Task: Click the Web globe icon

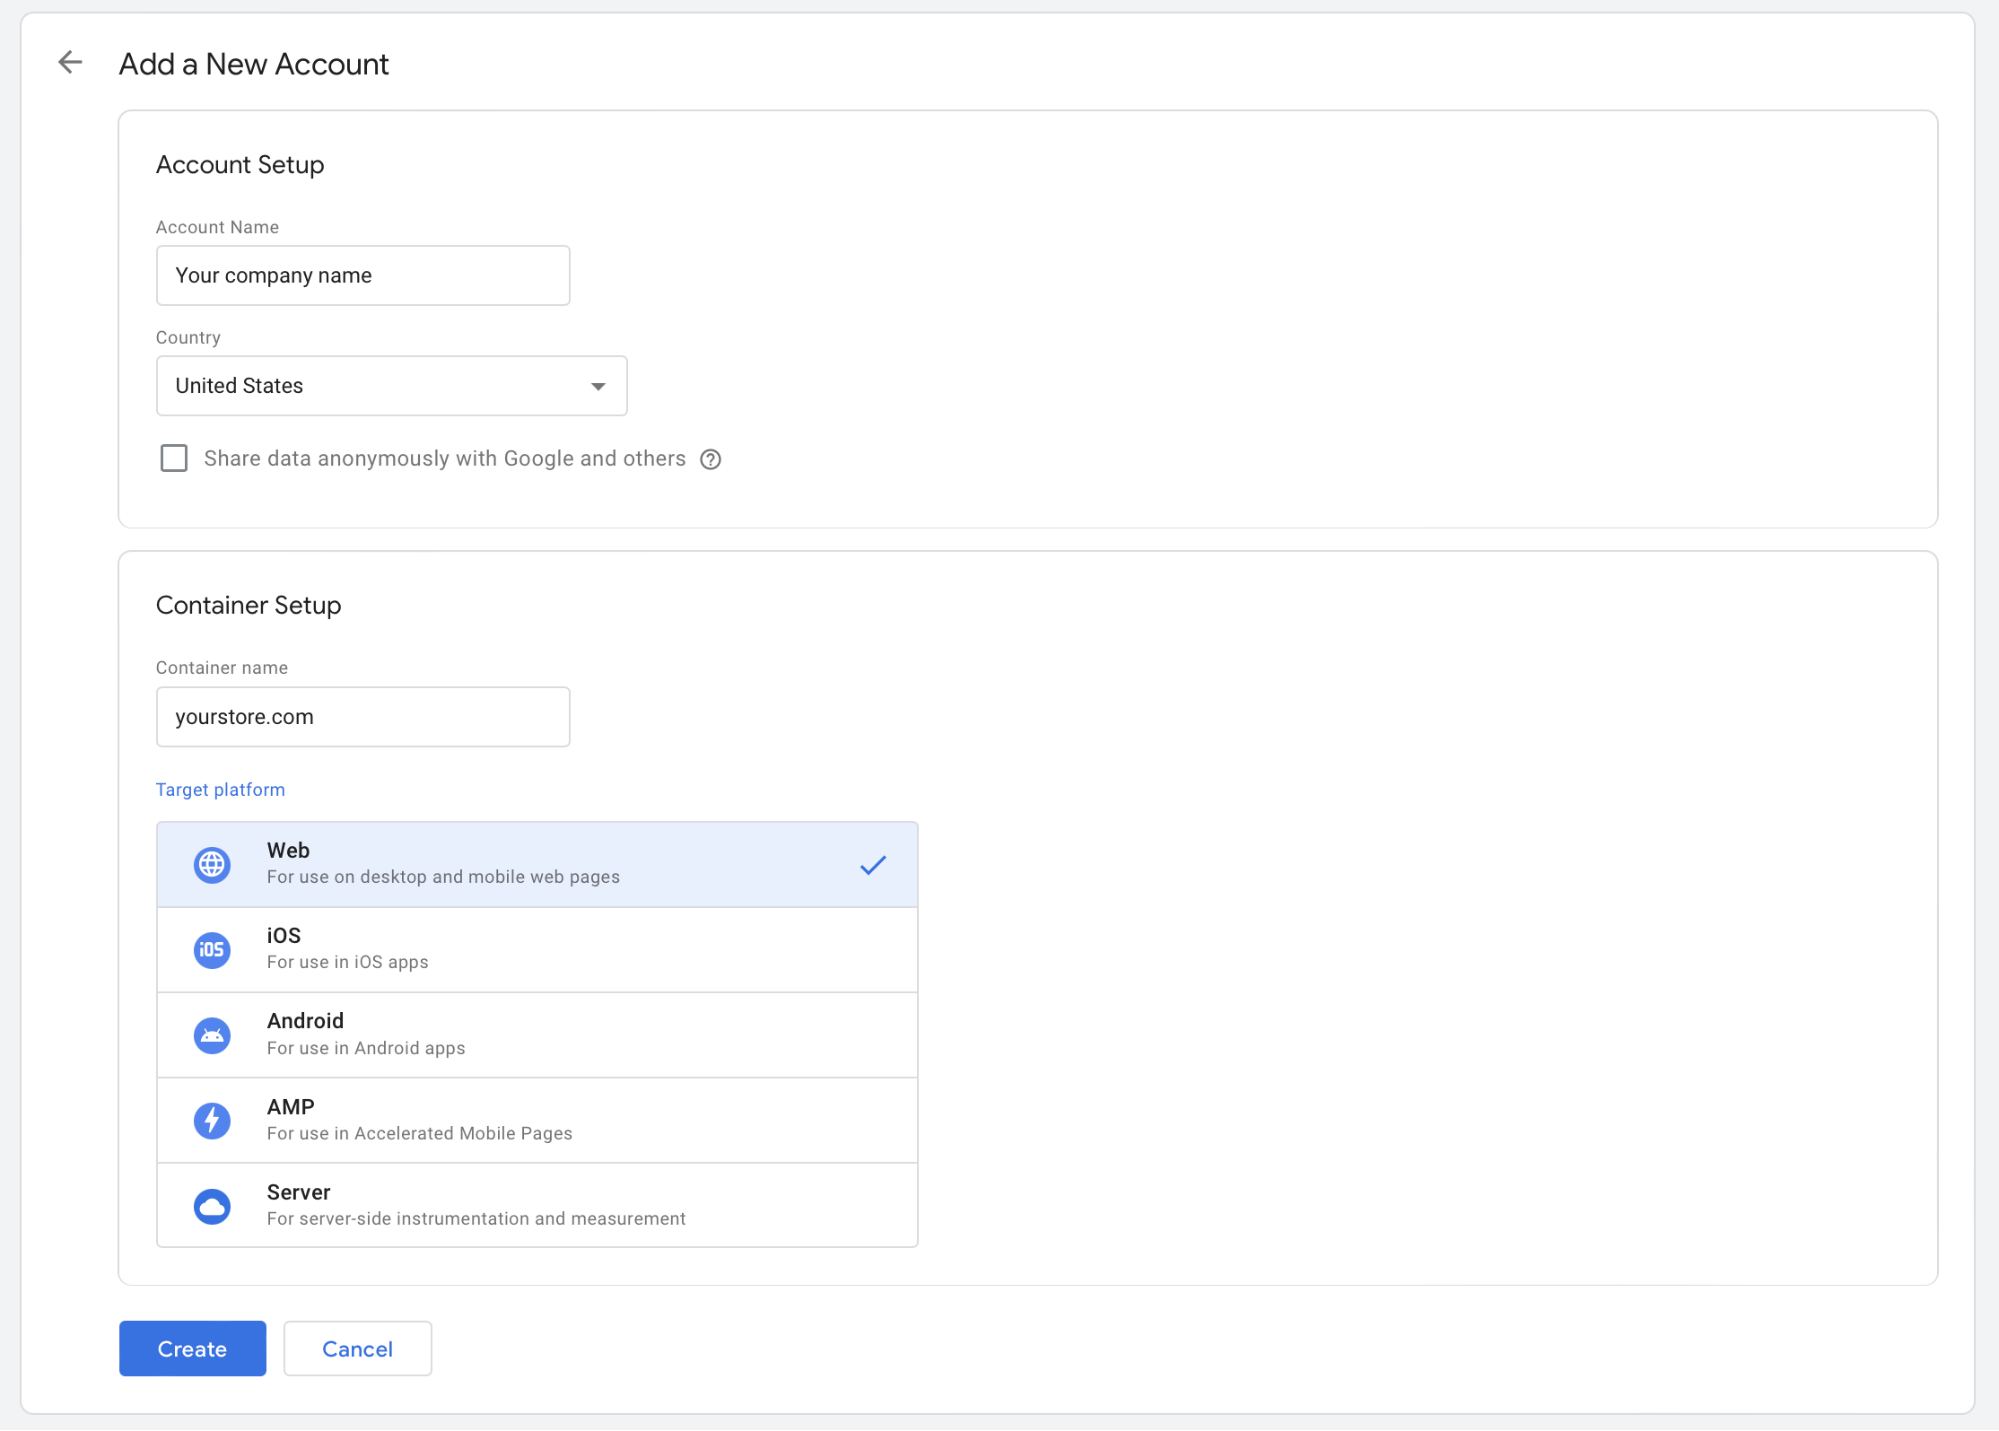Action: (x=212, y=864)
